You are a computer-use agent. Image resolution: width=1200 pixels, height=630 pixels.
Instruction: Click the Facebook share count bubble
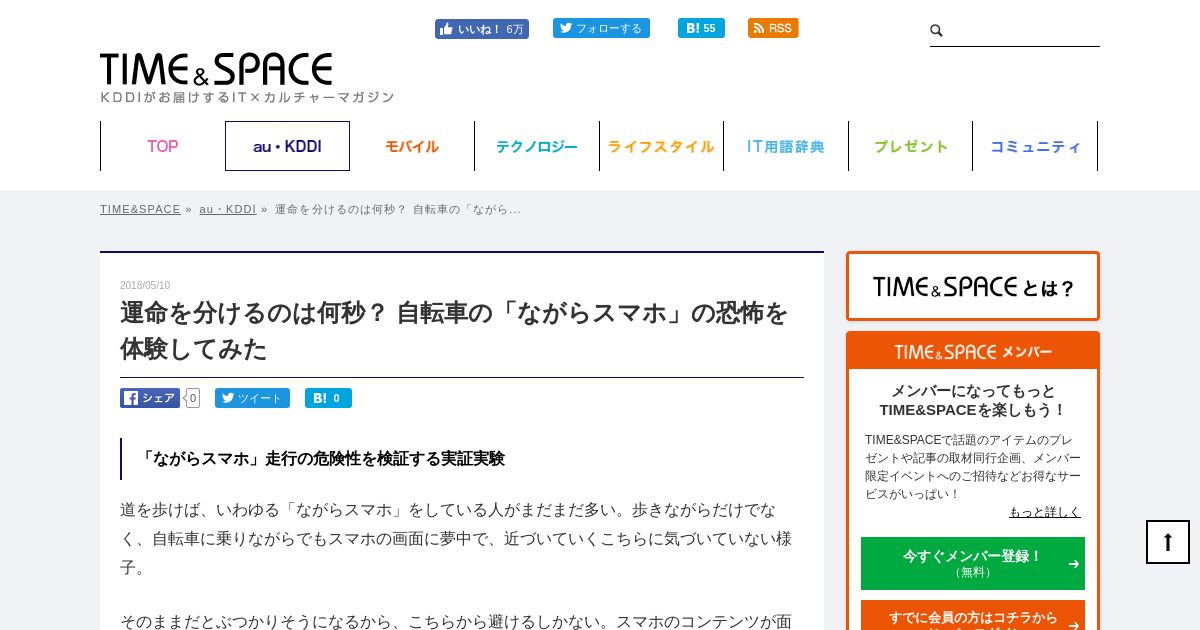tap(192, 398)
